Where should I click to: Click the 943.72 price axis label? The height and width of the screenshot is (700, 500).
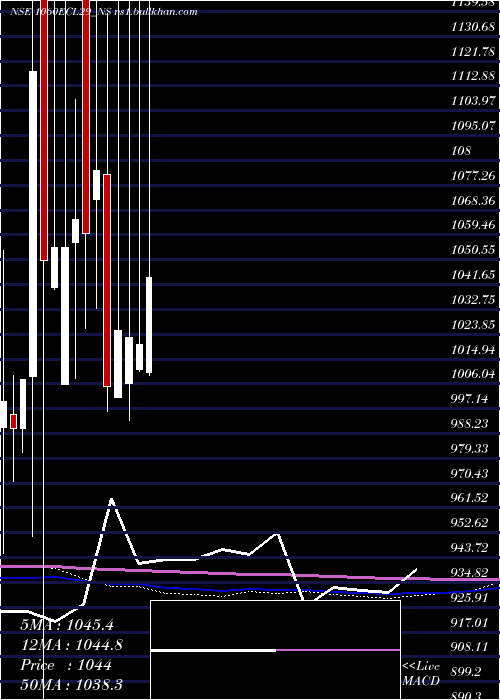pyautogui.click(x=470, y=547)
